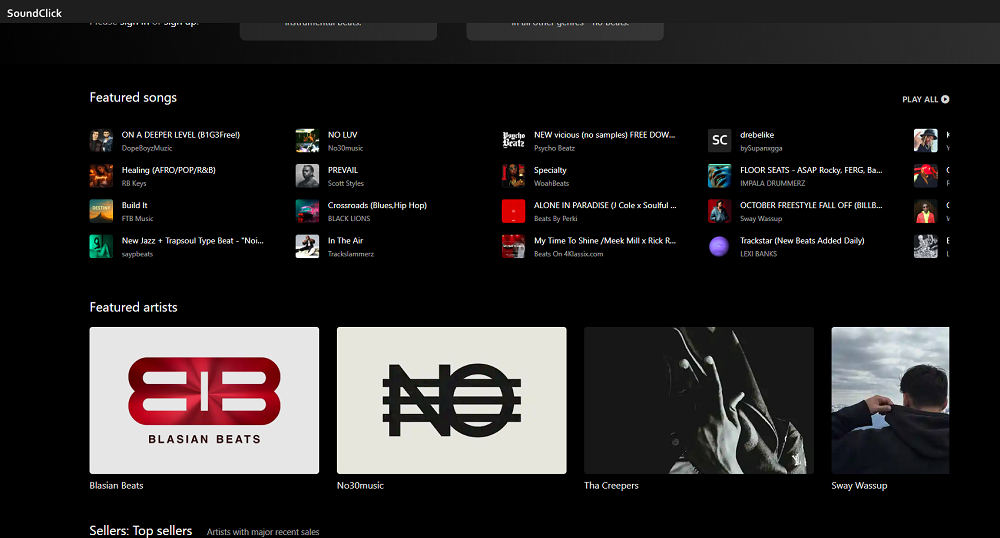Click the Trackslammerz artist link
Viewport: 1000px width, 538px height.
pos(351,254)
